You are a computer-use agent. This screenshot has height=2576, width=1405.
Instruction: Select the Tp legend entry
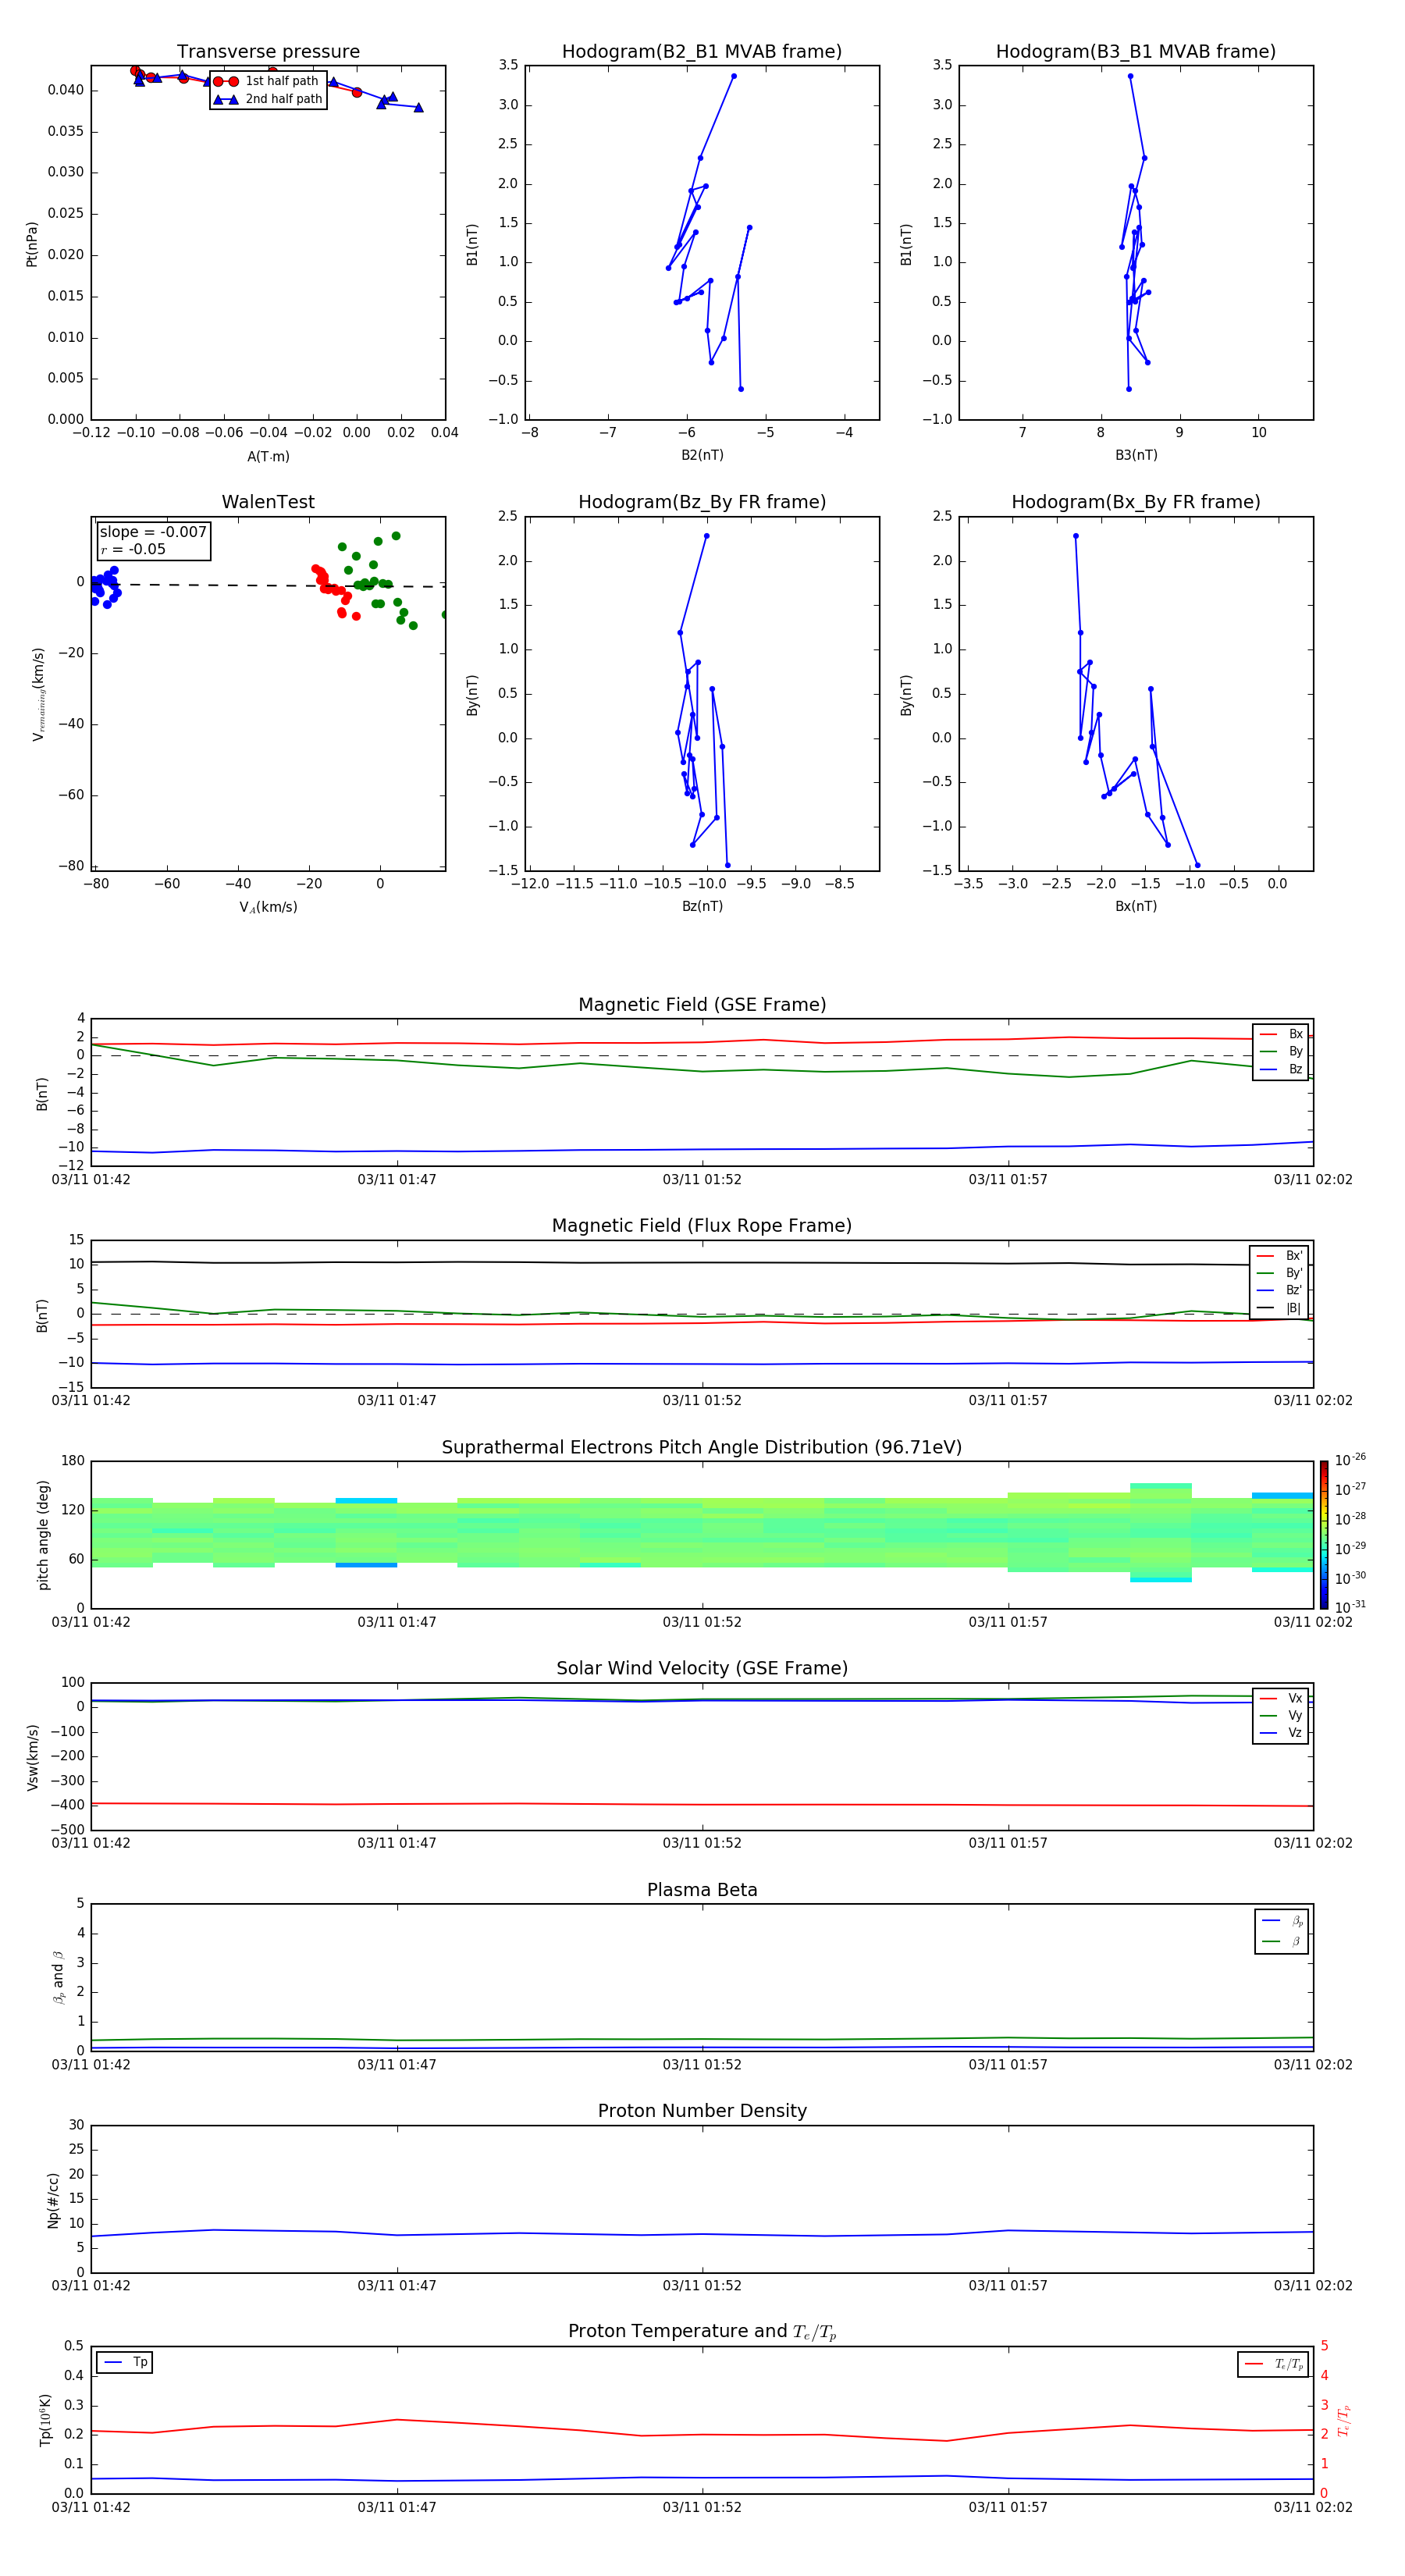point(125,2362)
